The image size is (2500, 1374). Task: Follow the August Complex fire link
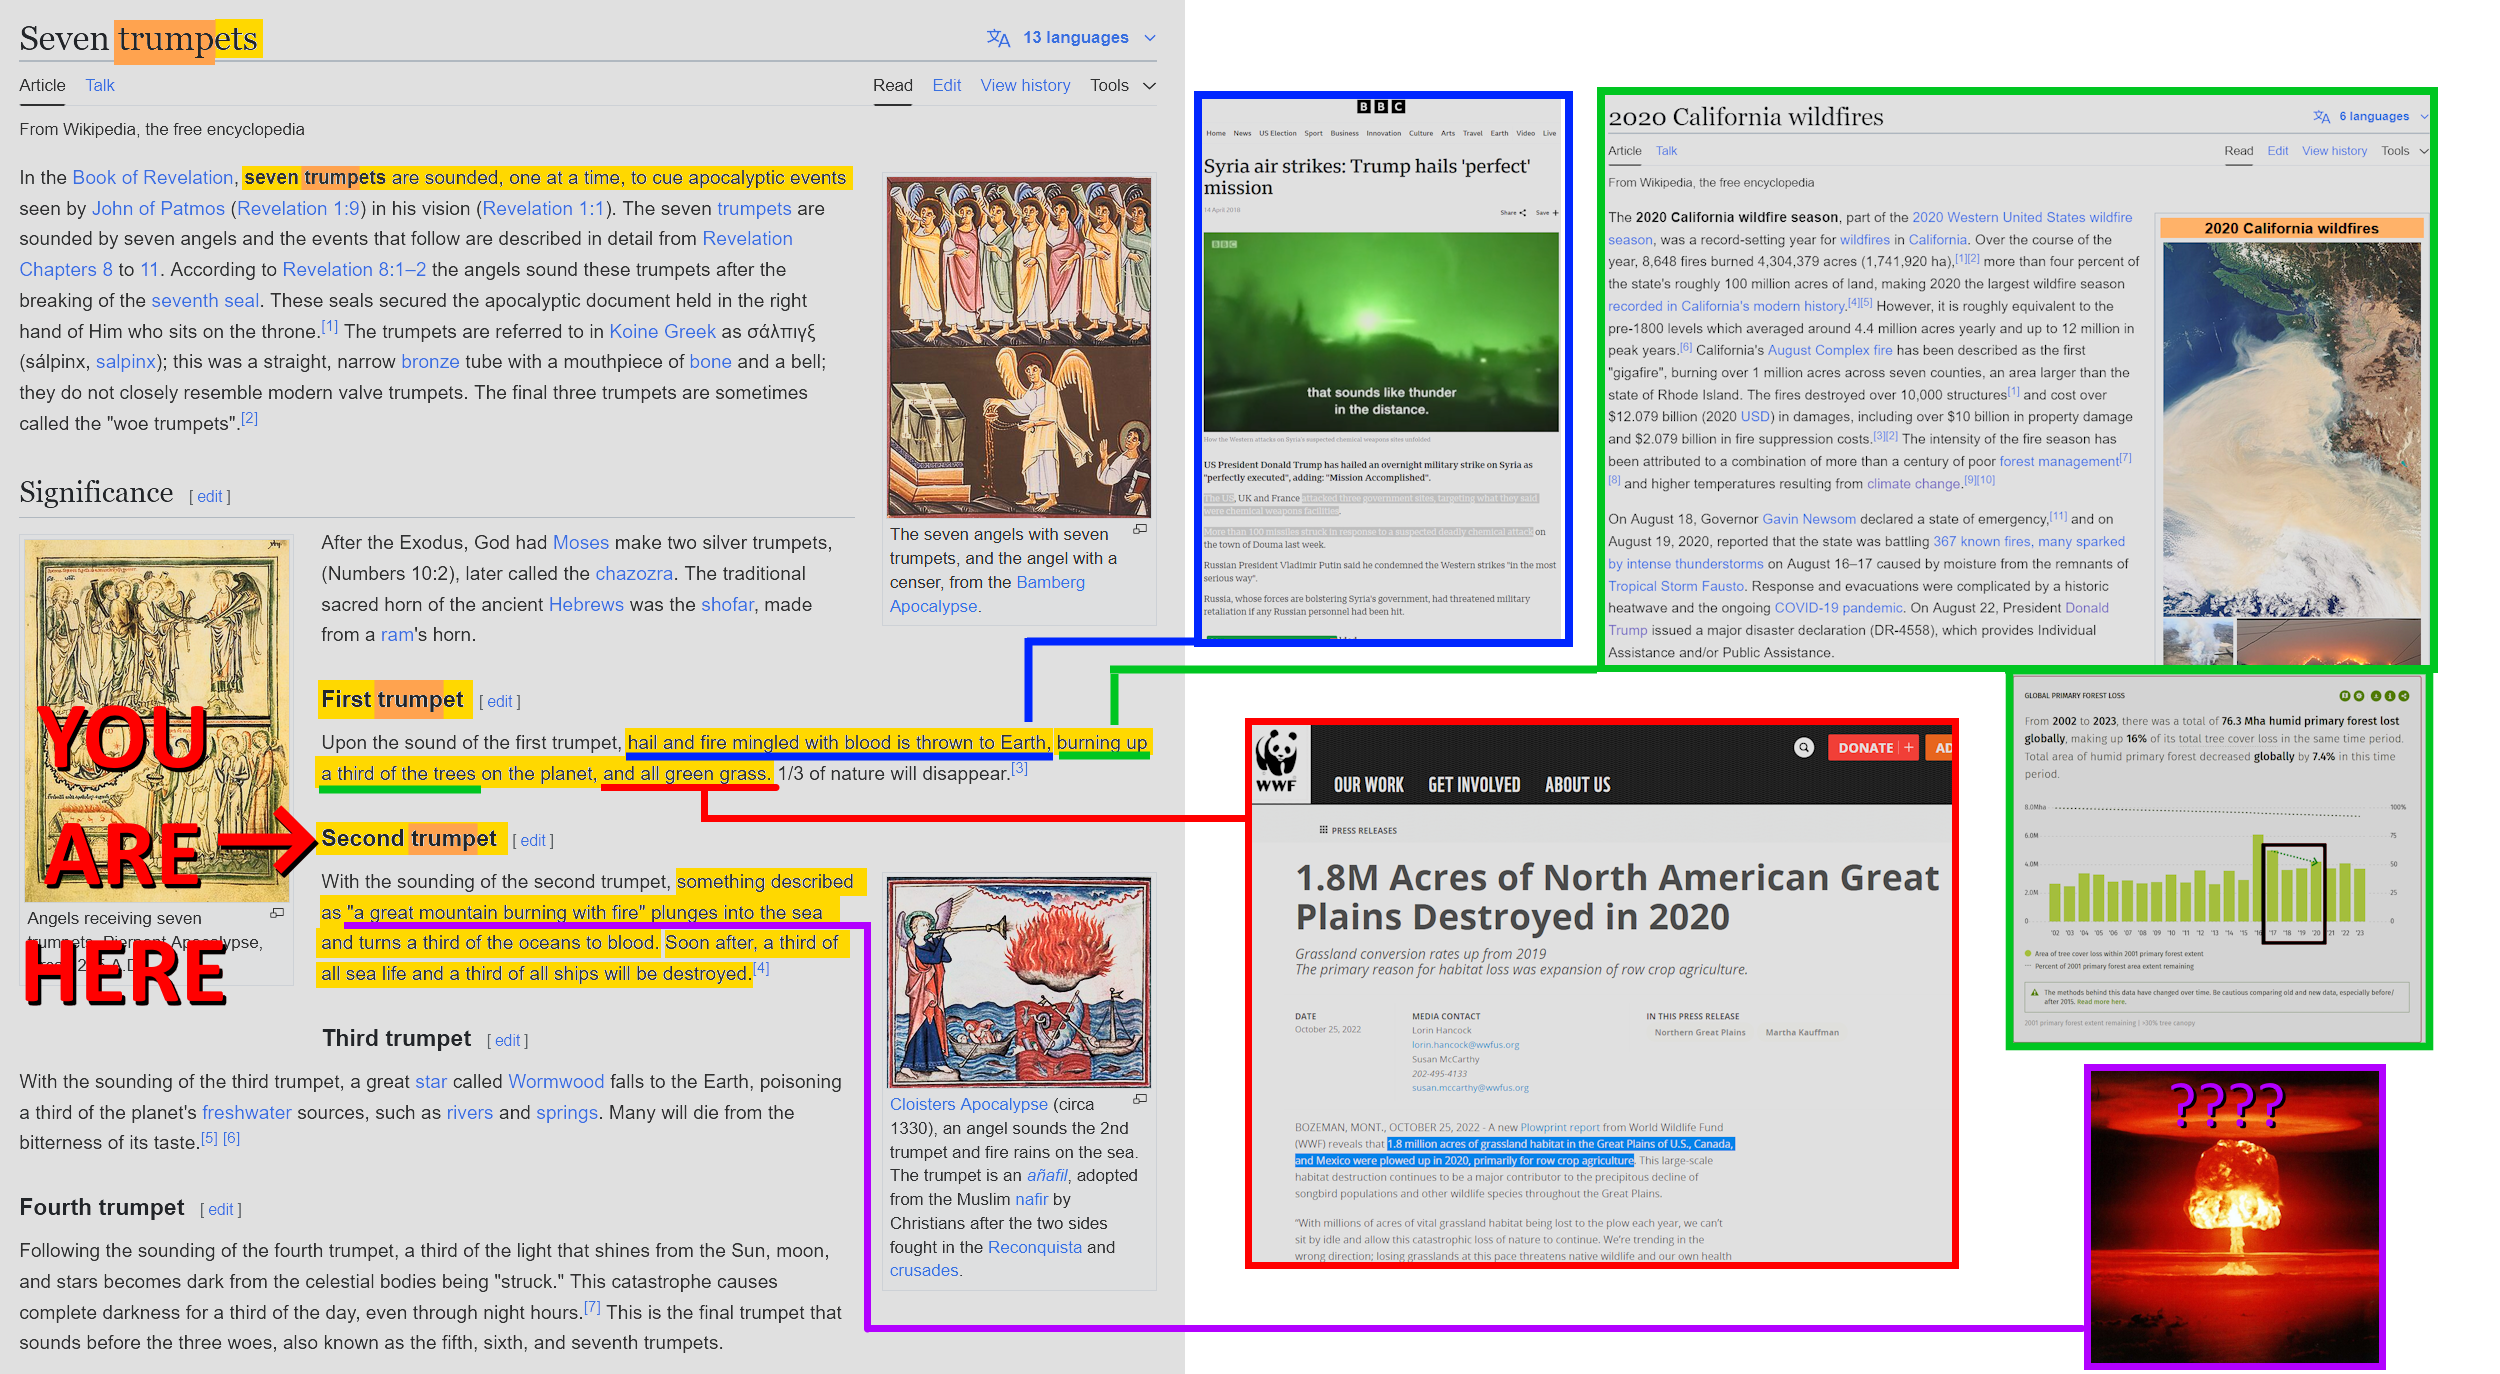pyautogui.click(x=1830, y=350)
